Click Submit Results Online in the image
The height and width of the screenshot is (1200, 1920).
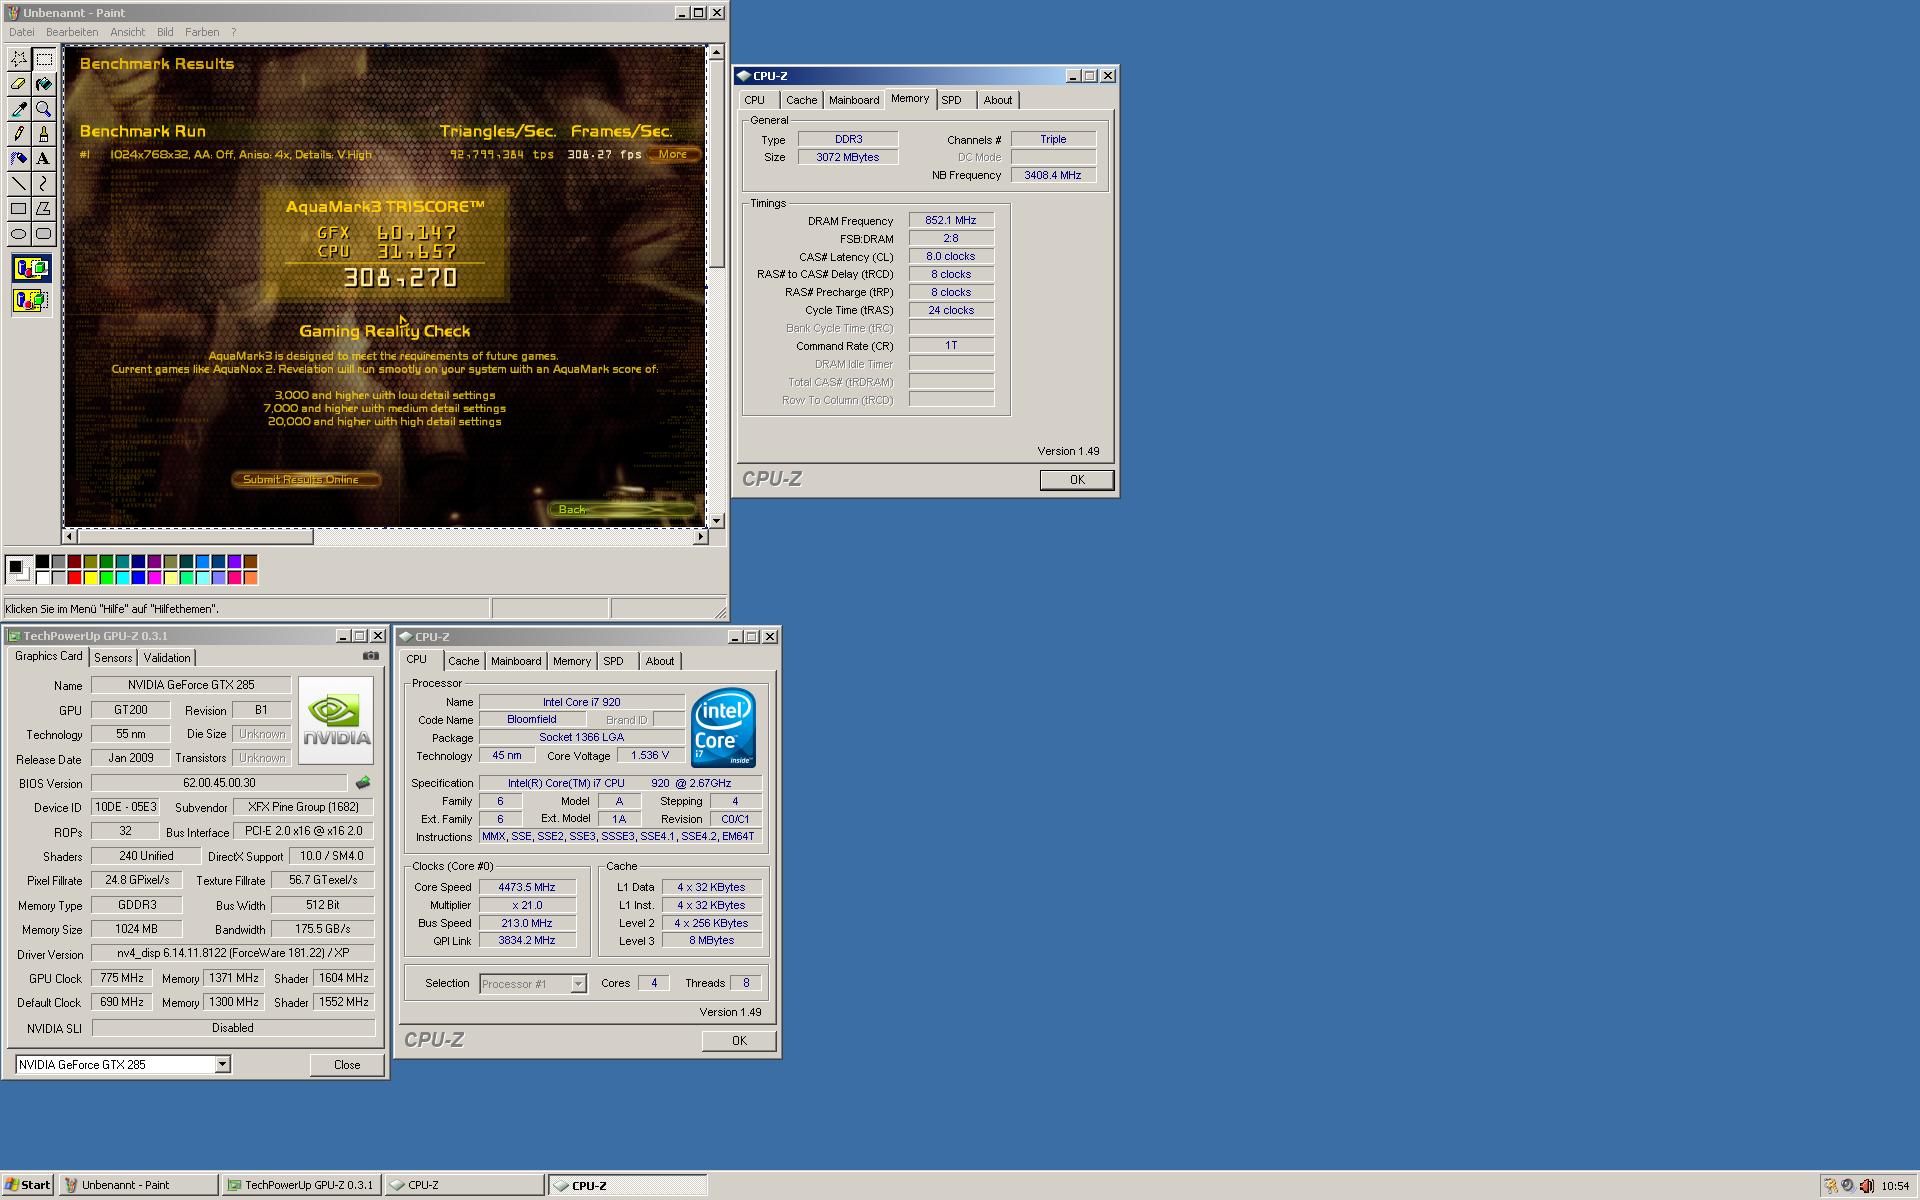[x=306, y=480]
